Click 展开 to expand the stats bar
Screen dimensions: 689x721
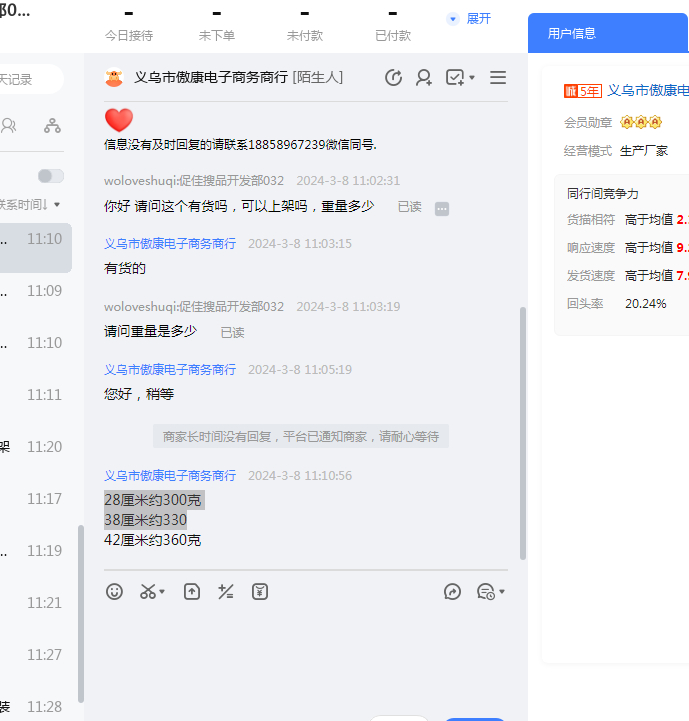coord(470,19)
